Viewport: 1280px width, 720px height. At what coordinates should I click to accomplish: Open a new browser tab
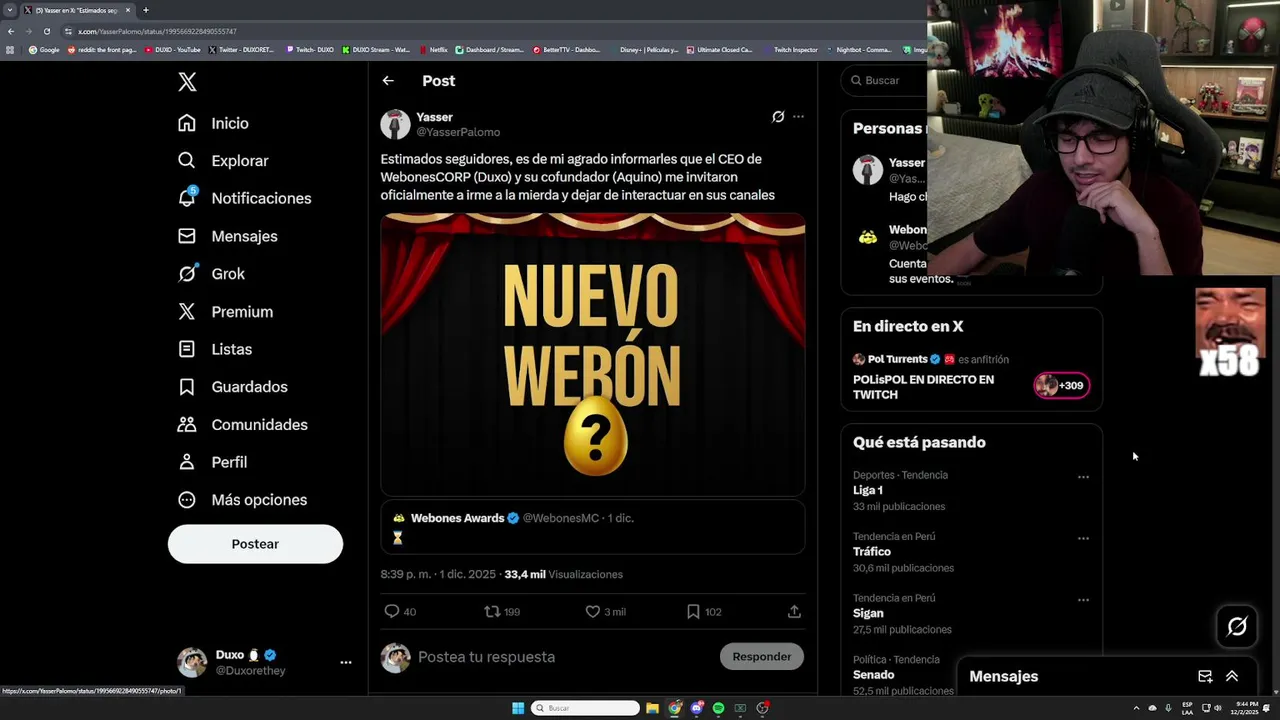146,10
